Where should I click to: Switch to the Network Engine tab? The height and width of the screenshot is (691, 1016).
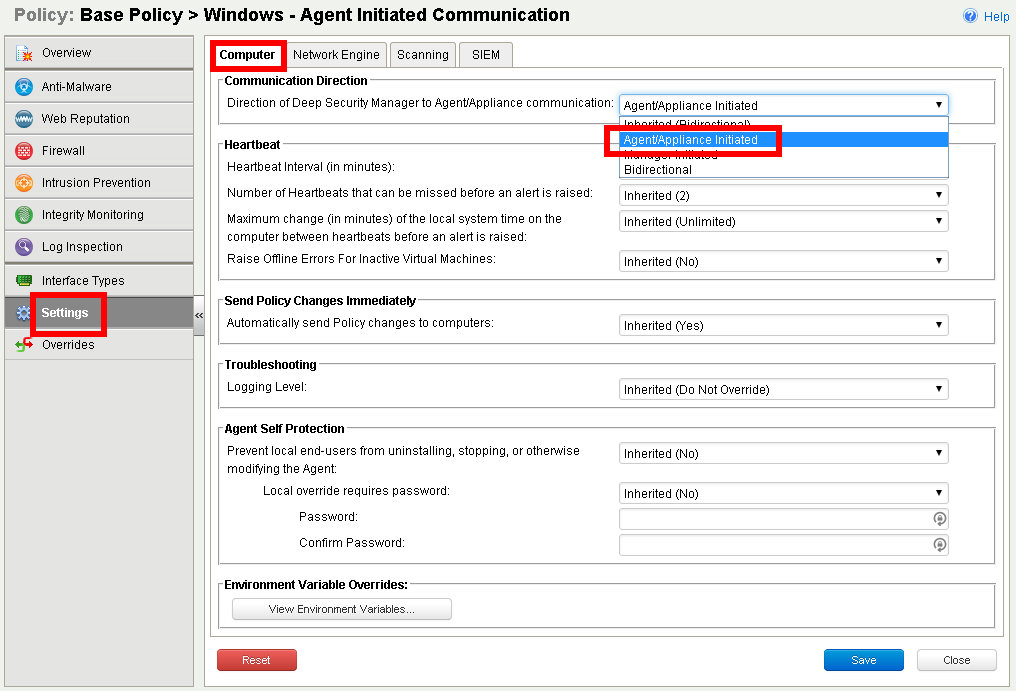coord(336,55)
